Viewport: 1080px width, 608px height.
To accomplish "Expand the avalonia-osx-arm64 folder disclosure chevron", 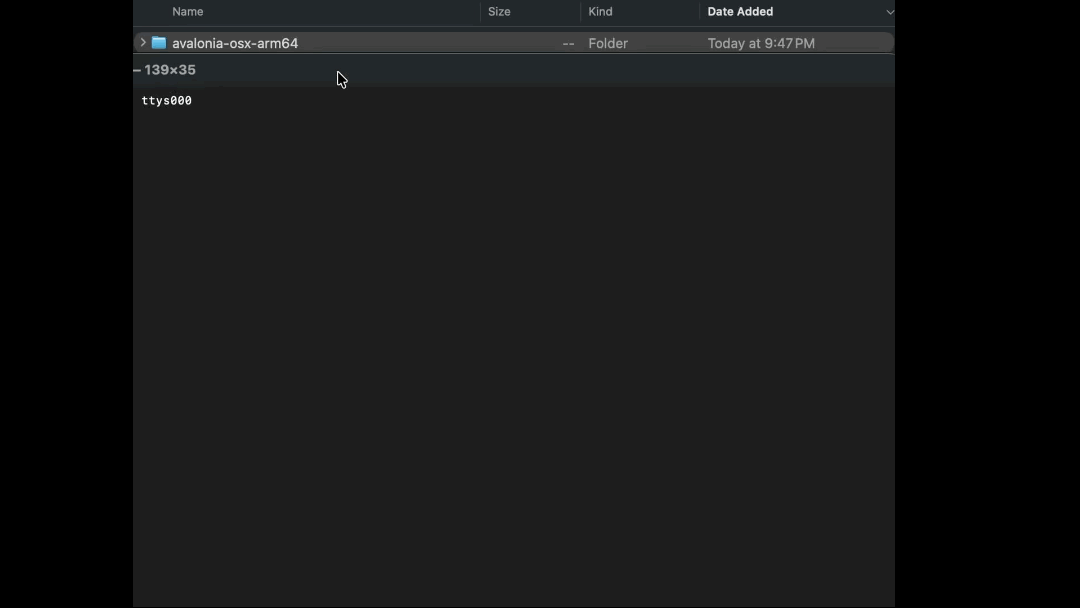I will [x=143, y=43].
